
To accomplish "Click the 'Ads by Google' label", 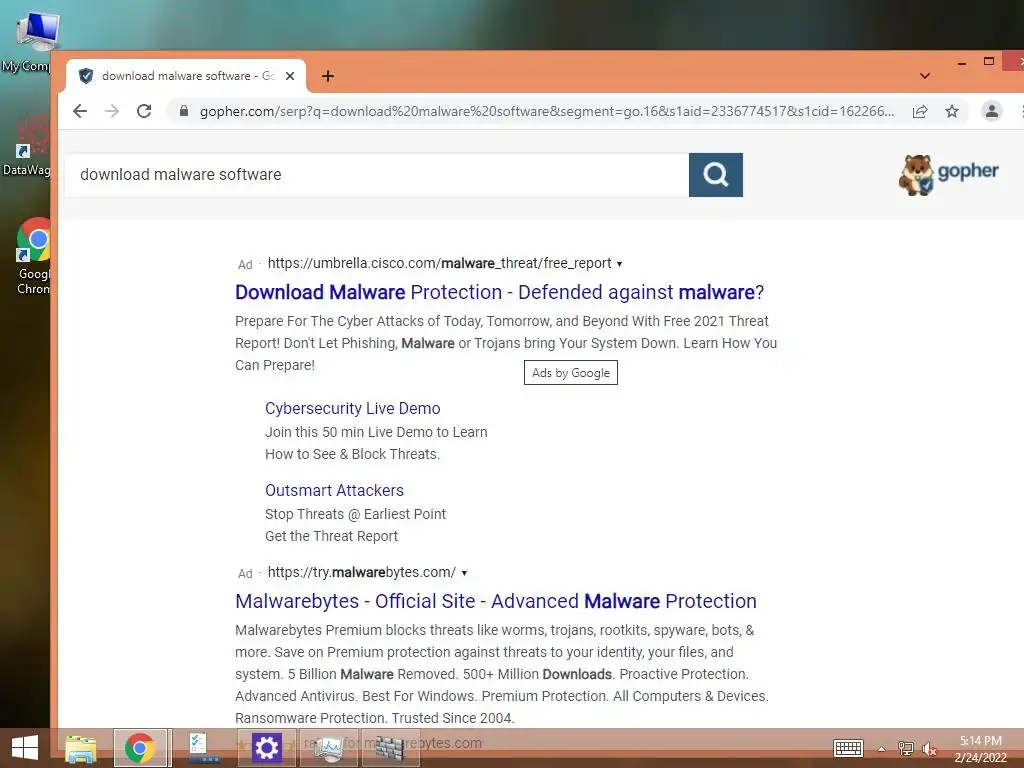I will [x=571, y=373].
